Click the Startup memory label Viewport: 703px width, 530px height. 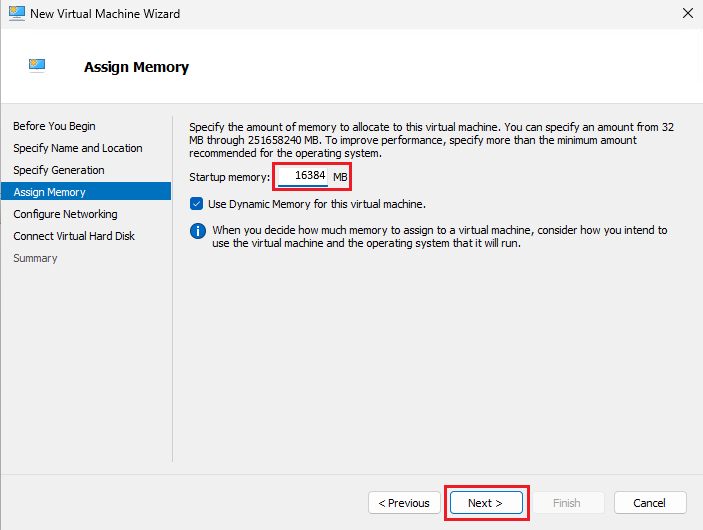[x=229, y=177]
